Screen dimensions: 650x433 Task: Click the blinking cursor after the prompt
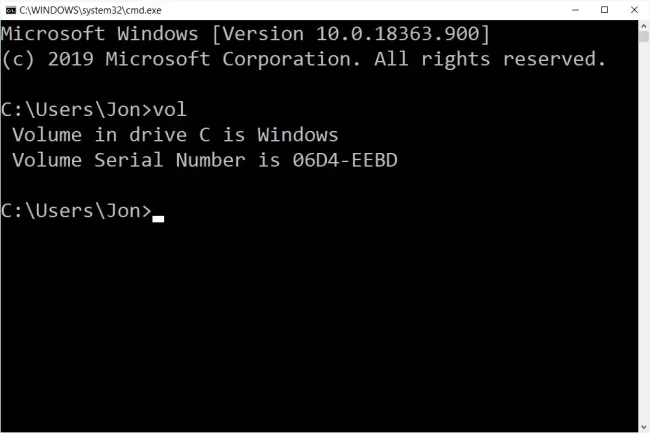click(158, 216)
